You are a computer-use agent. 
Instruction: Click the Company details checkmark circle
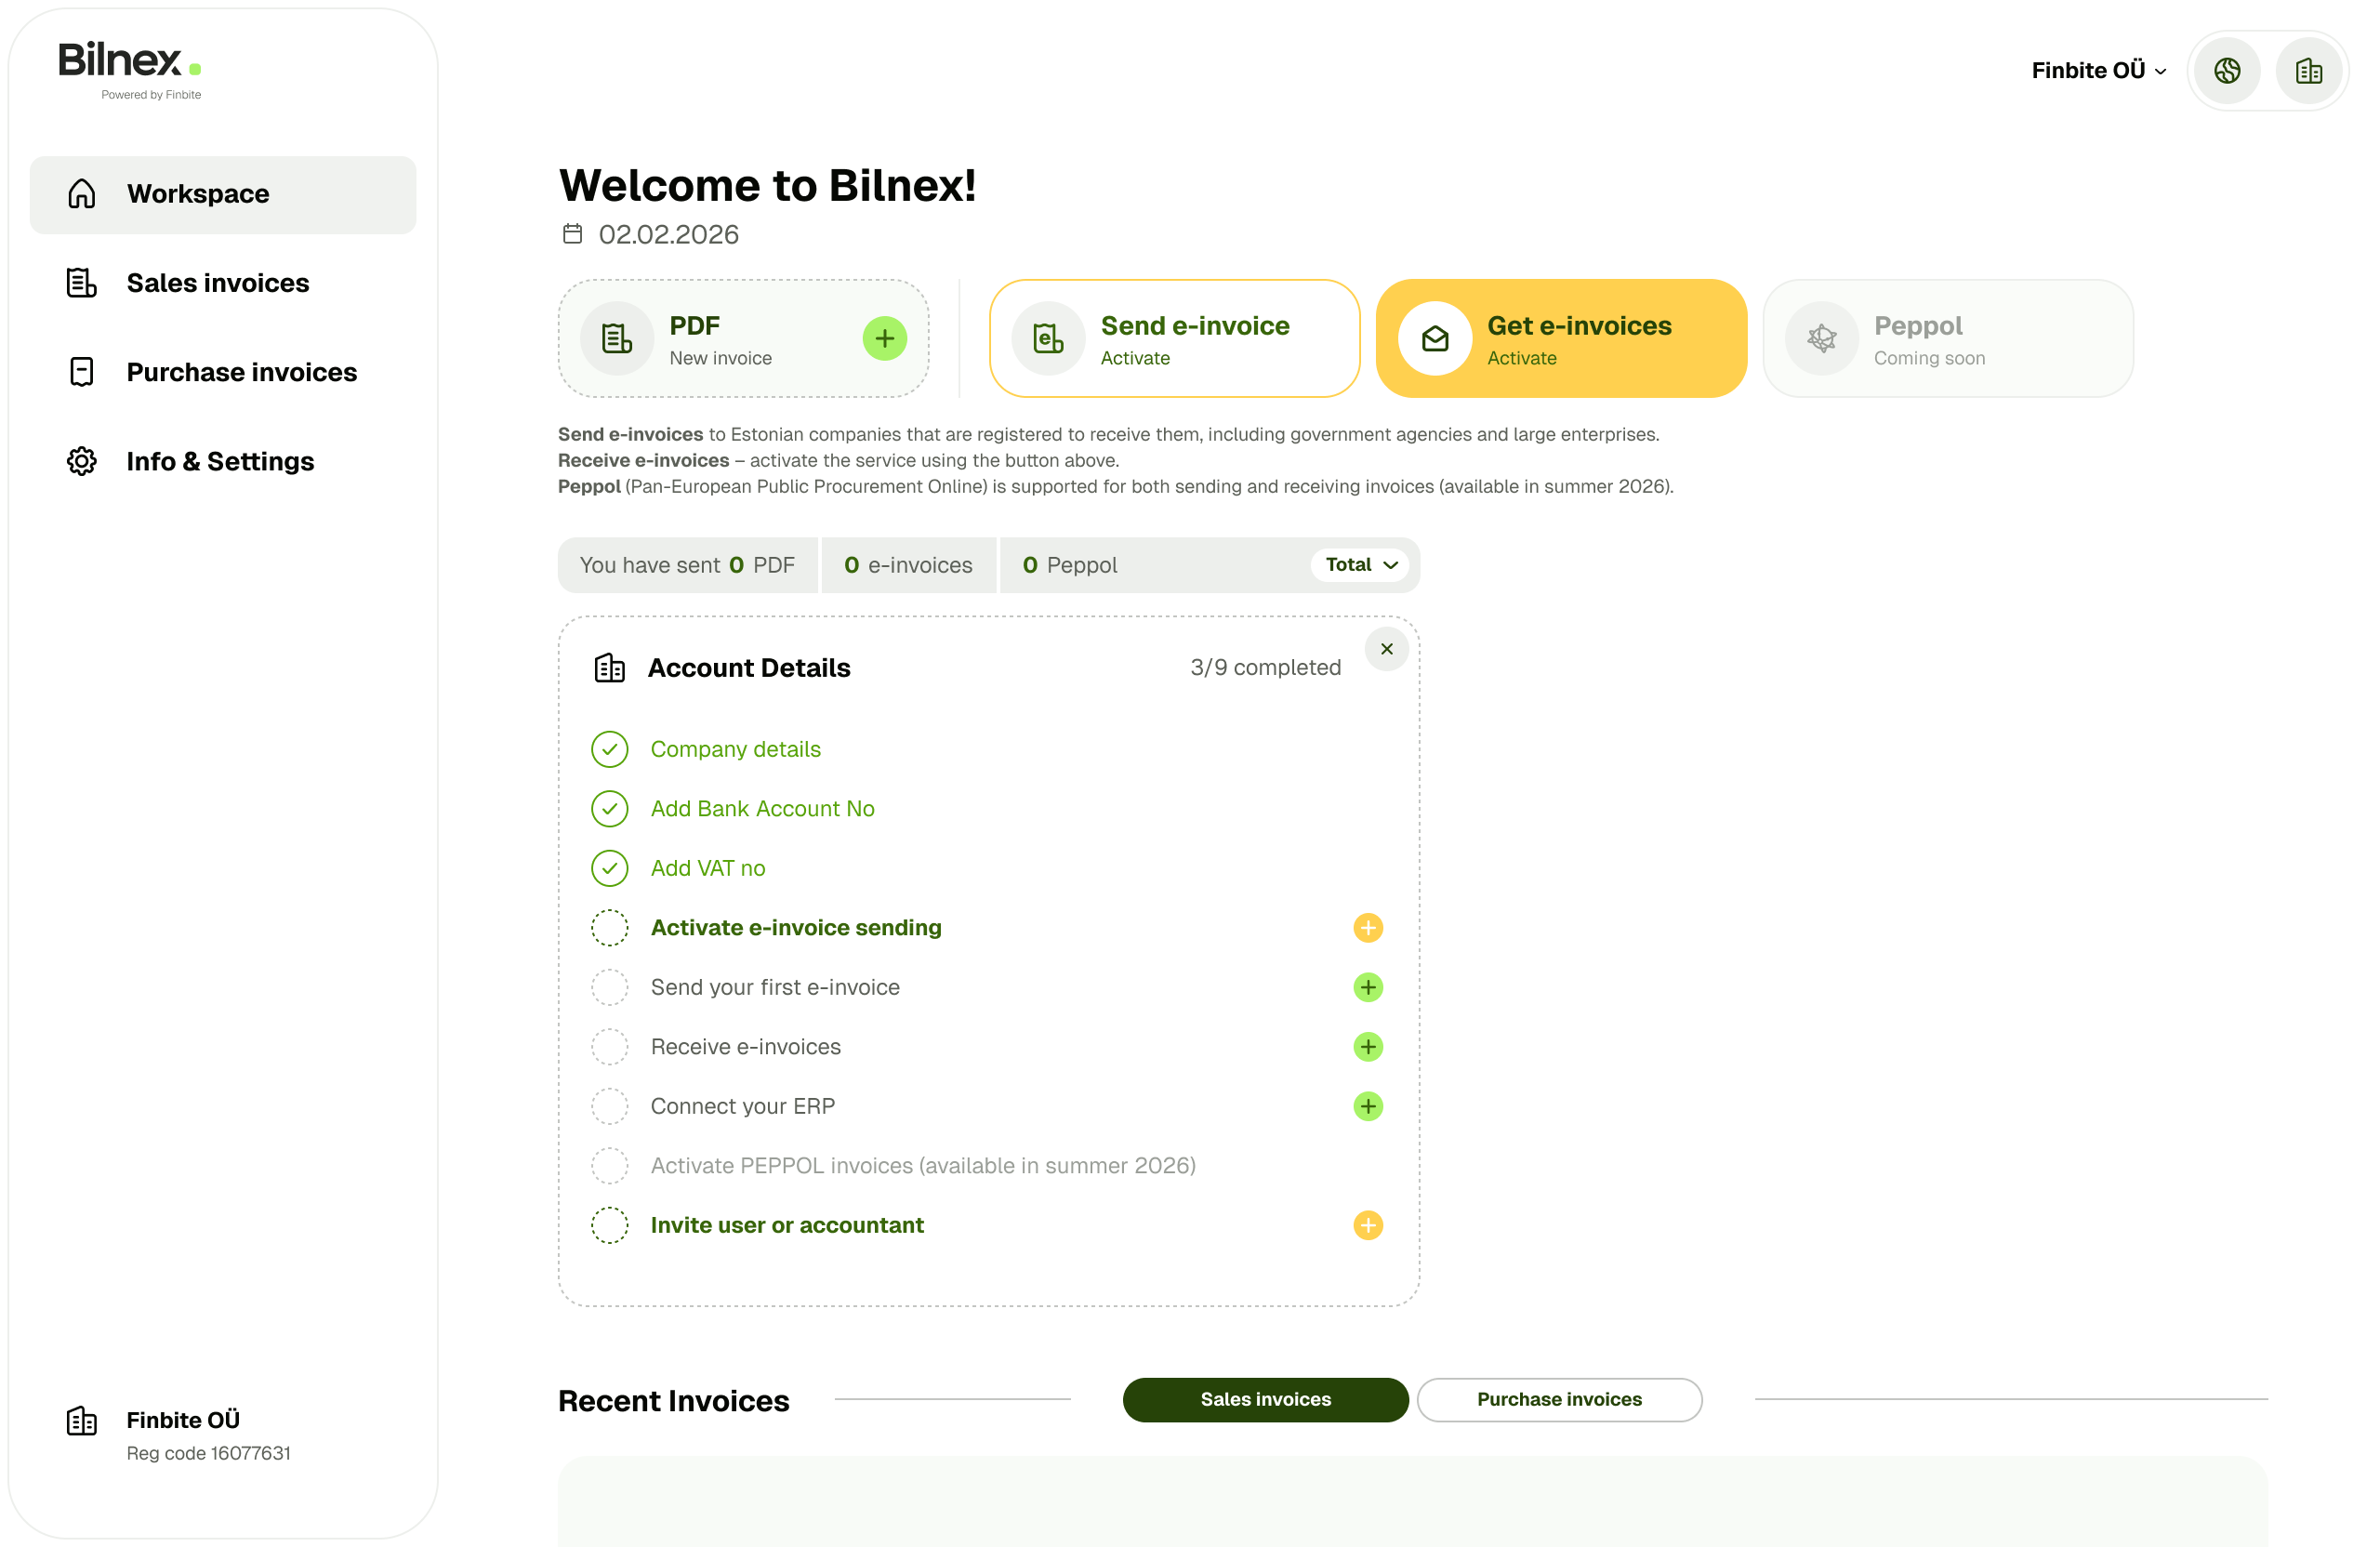(x=609, y=749)
